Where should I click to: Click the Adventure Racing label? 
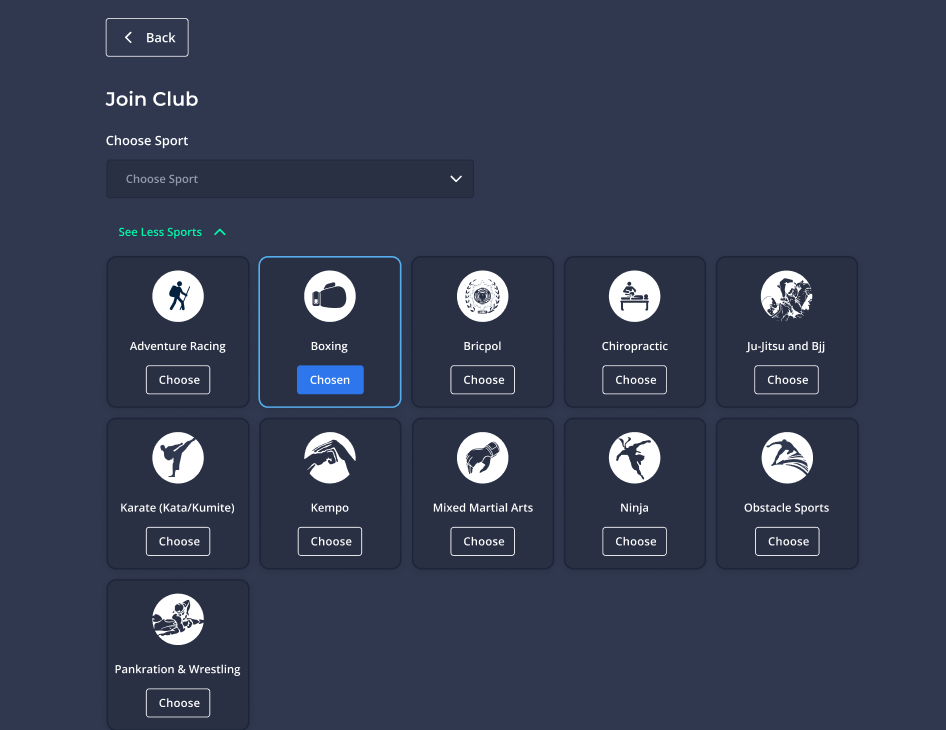pyautogui.click(x=178, y=346)
